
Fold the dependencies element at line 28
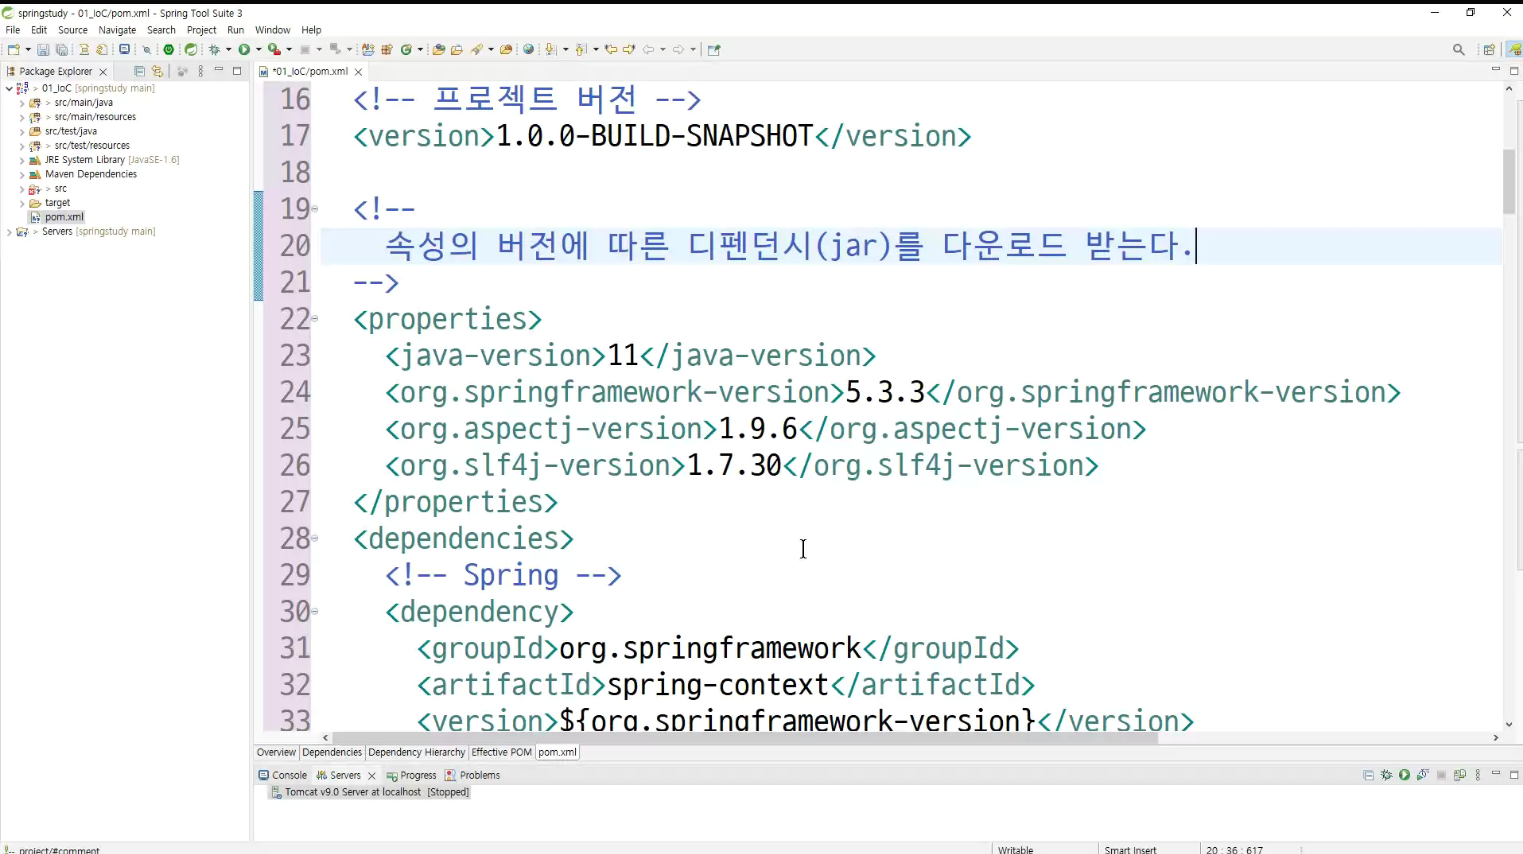(x=315, y=538)
